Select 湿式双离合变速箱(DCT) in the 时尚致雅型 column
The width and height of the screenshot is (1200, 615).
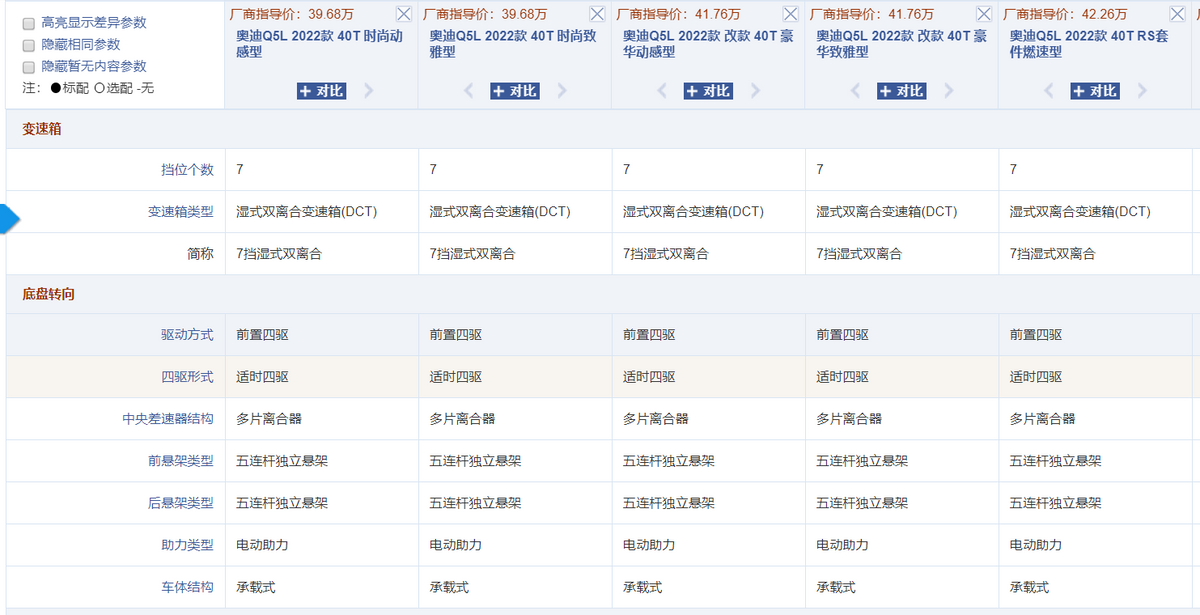500,212
